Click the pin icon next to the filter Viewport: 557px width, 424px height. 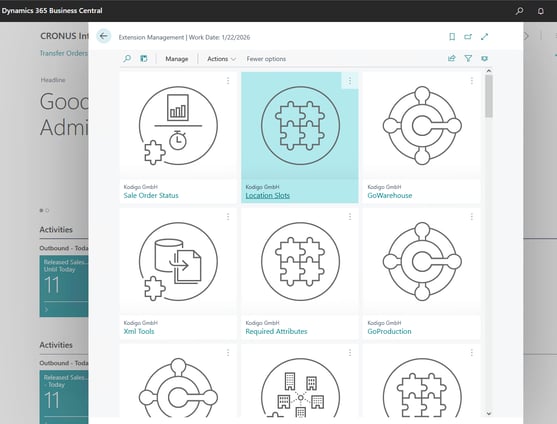(484, 59)
